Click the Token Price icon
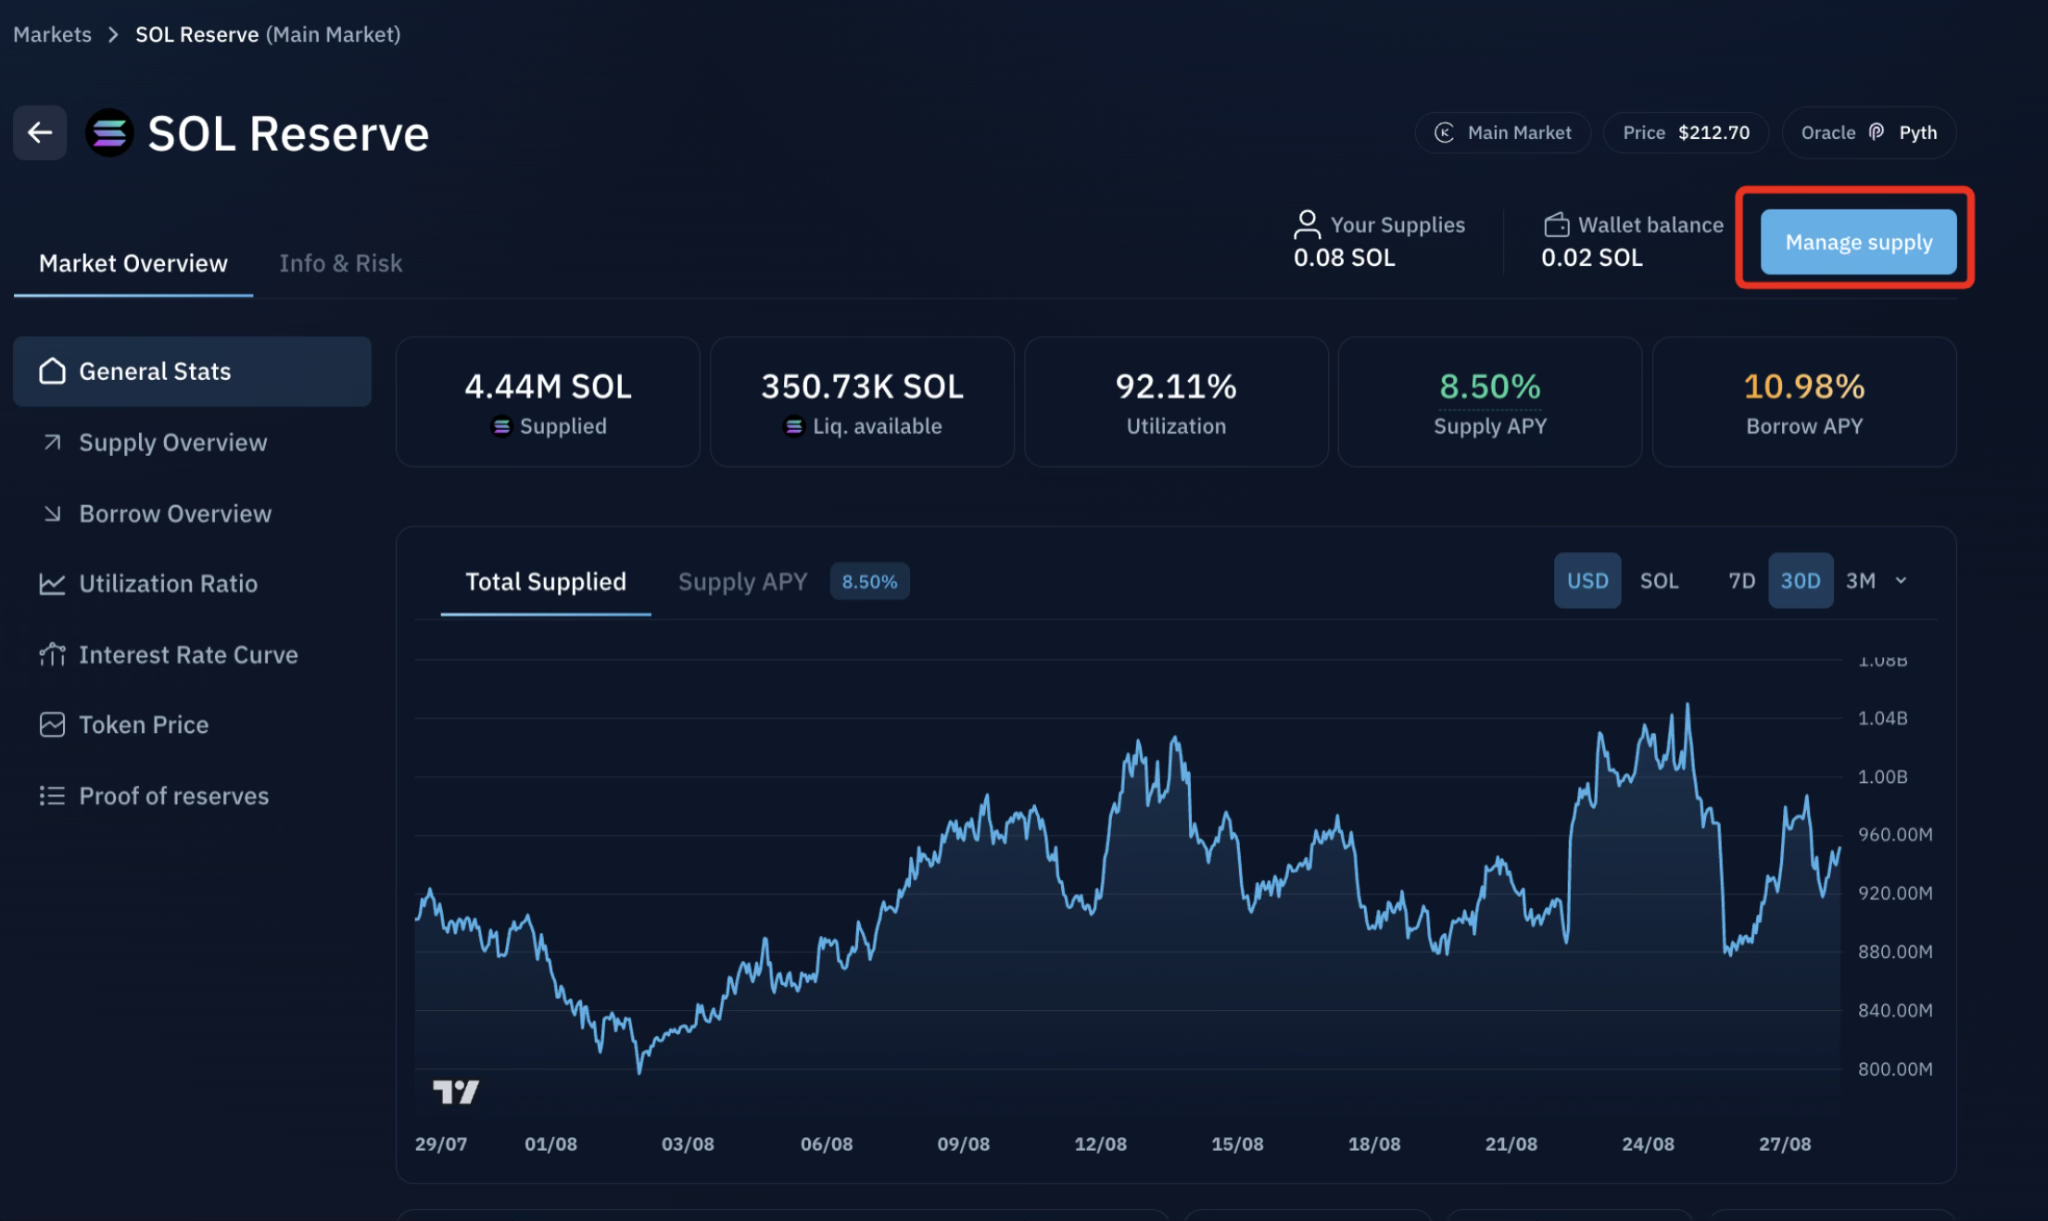The width and height of the screenshot is (2048, 1221). 52,725
